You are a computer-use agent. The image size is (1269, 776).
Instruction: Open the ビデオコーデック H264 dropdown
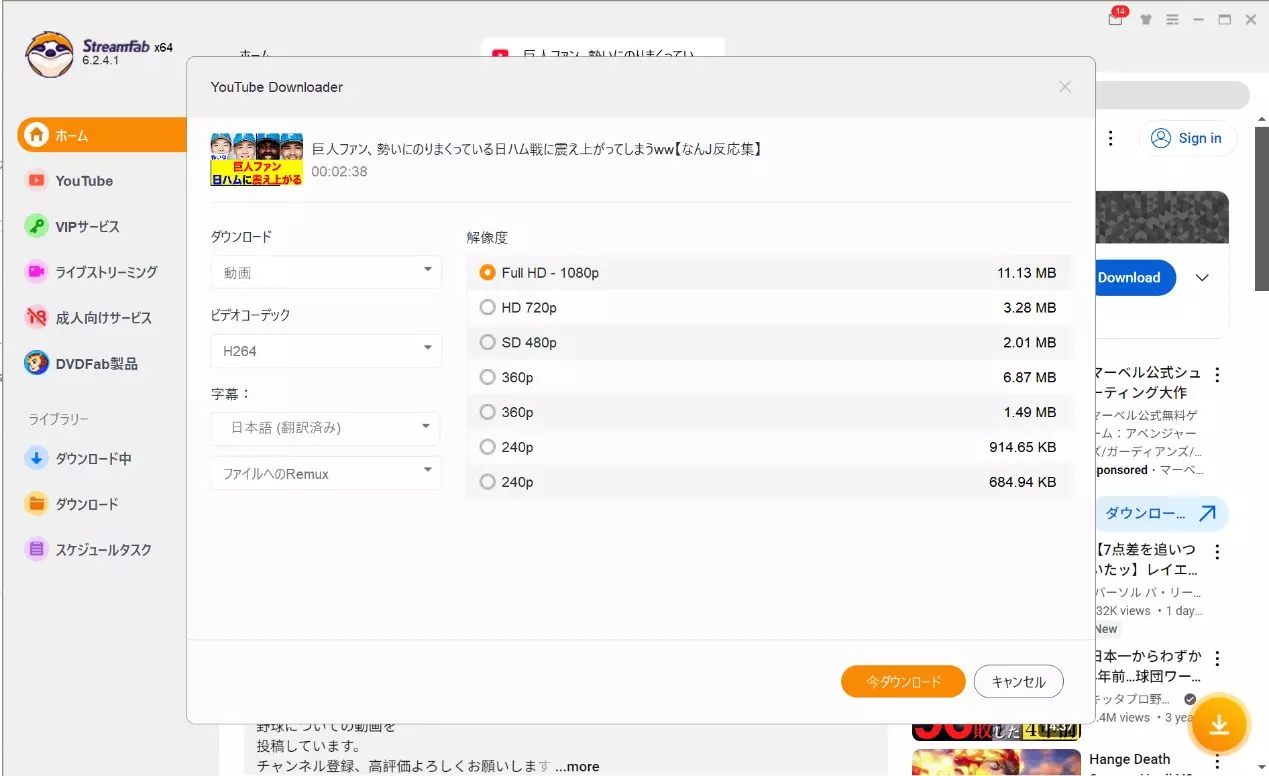pos(326,351)
